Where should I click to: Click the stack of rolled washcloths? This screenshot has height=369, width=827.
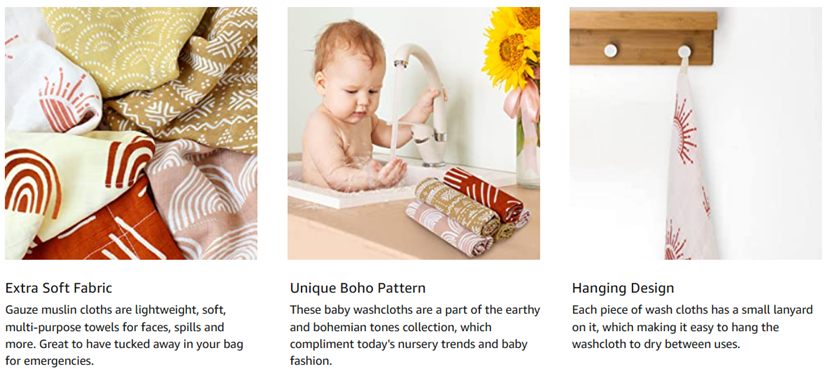(468, 212)
